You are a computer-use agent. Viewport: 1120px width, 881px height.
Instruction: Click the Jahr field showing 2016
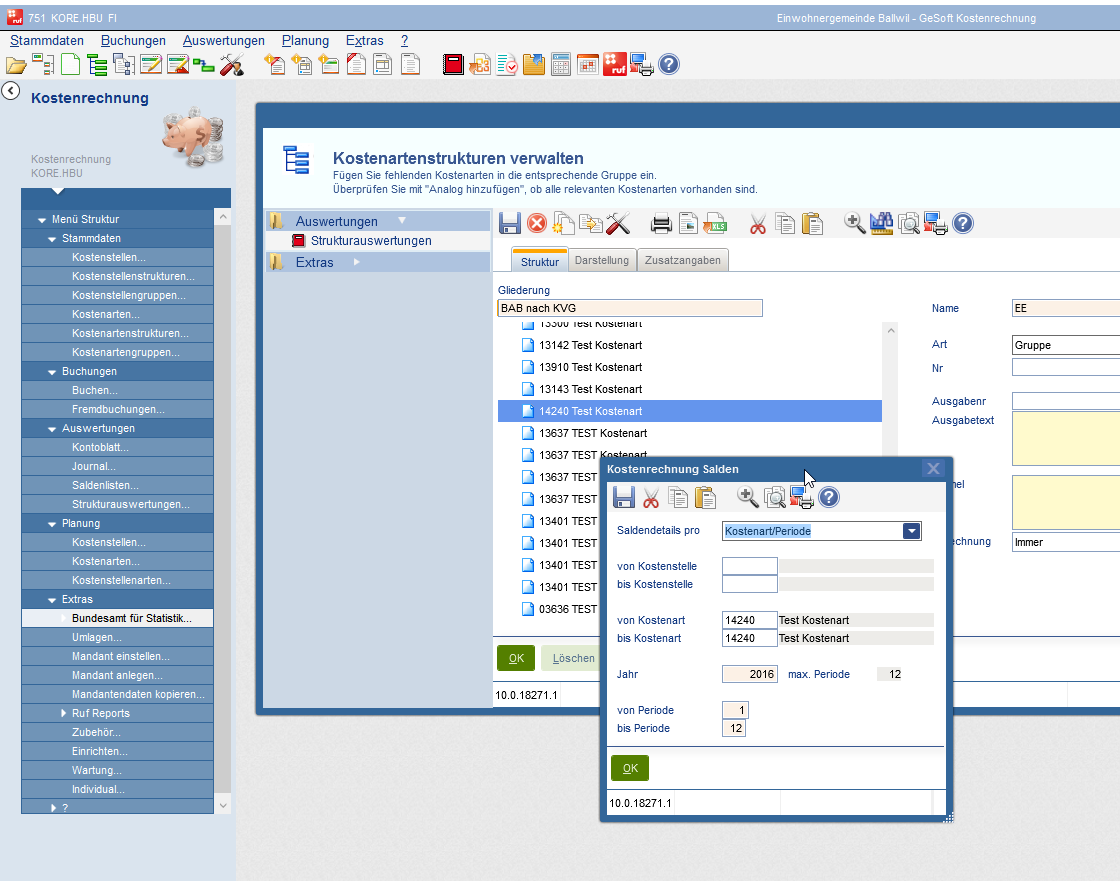[x=749, y=674]
